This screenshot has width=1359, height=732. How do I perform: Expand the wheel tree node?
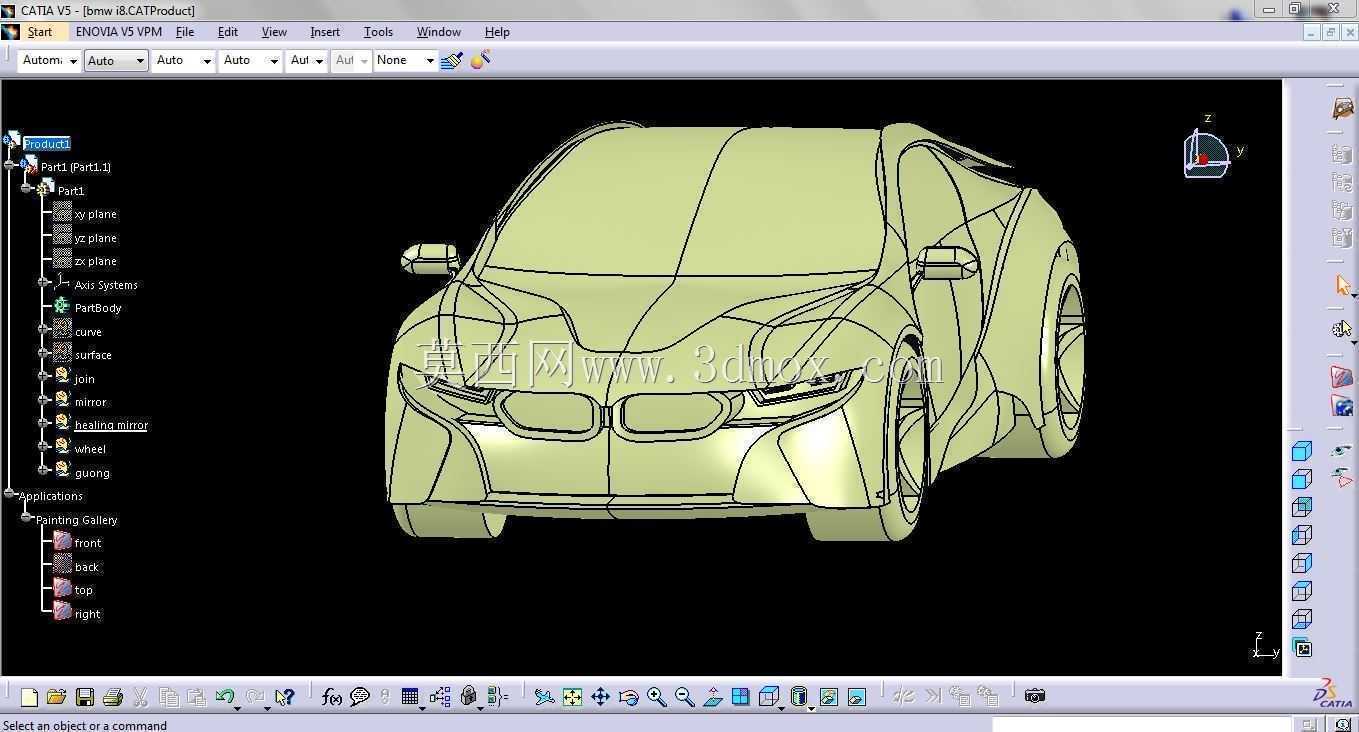(x=43, y=446)
